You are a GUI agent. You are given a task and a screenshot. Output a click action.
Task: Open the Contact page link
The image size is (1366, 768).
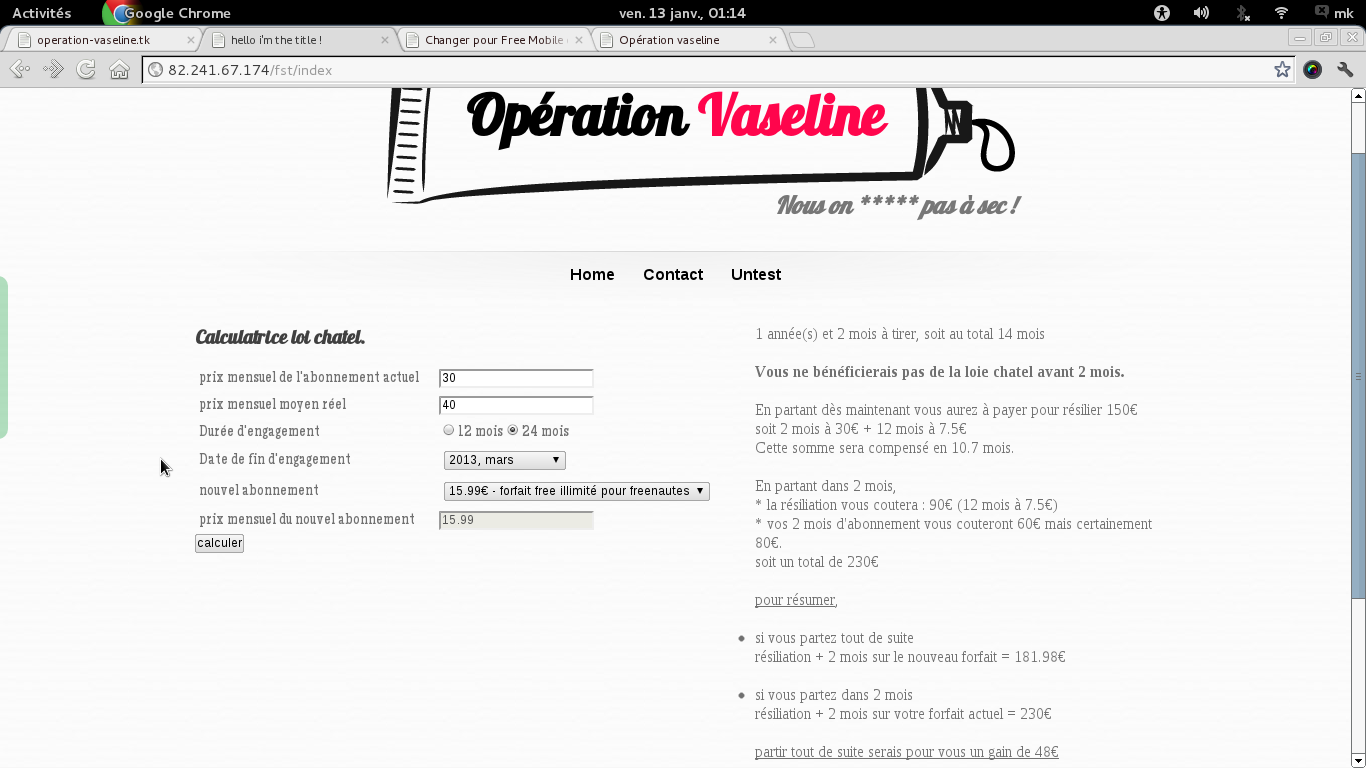672,274
